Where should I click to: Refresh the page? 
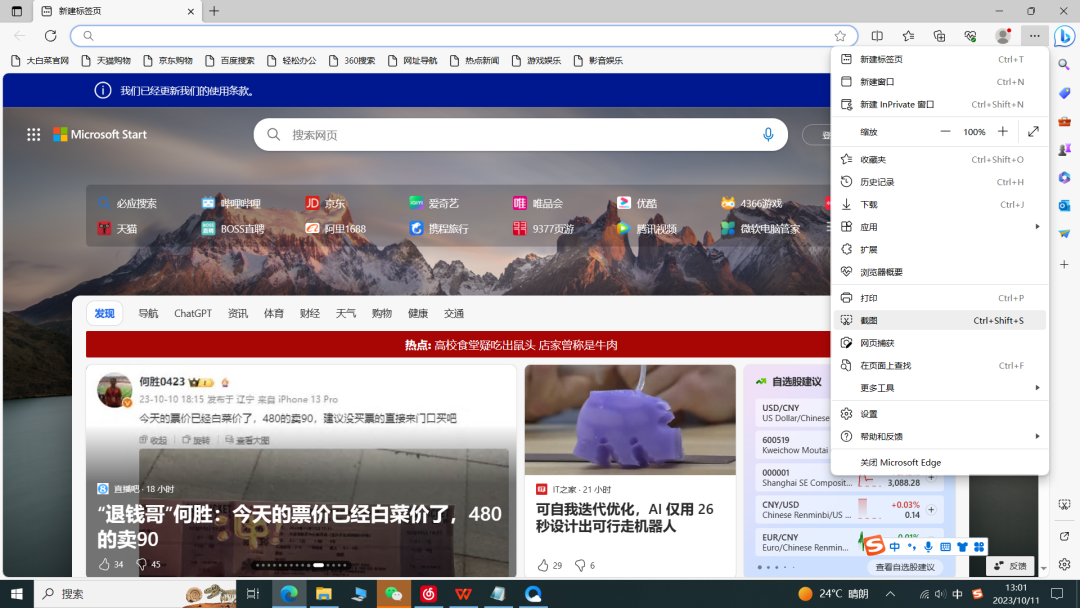(50, 36)
